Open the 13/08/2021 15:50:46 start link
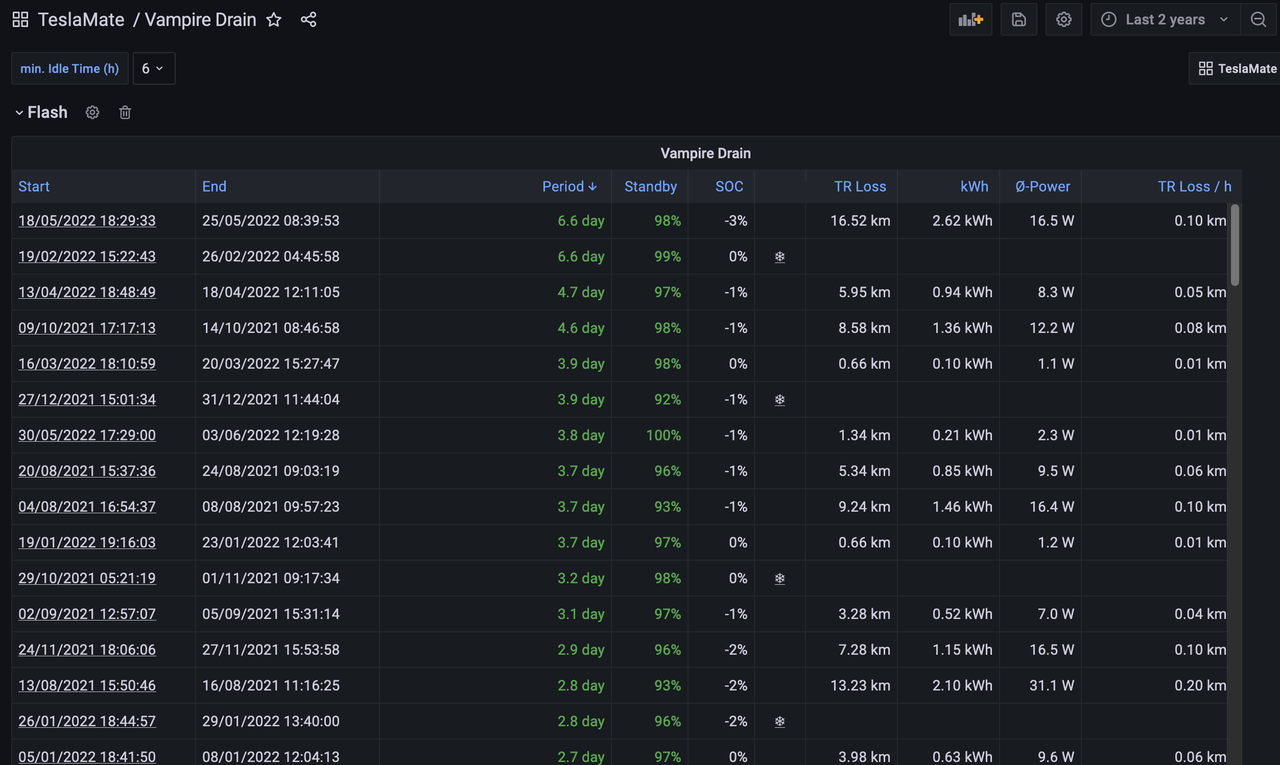The height and width of the screenshot is (765, 1280). click(87, 686)
